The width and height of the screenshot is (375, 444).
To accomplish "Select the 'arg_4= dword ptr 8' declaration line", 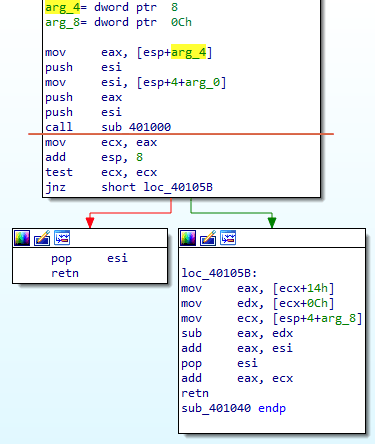I will click(112, 7).
